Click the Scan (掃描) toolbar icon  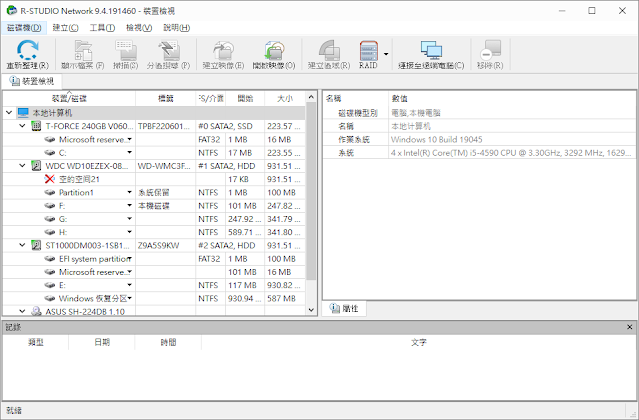[x=126, y=54]
